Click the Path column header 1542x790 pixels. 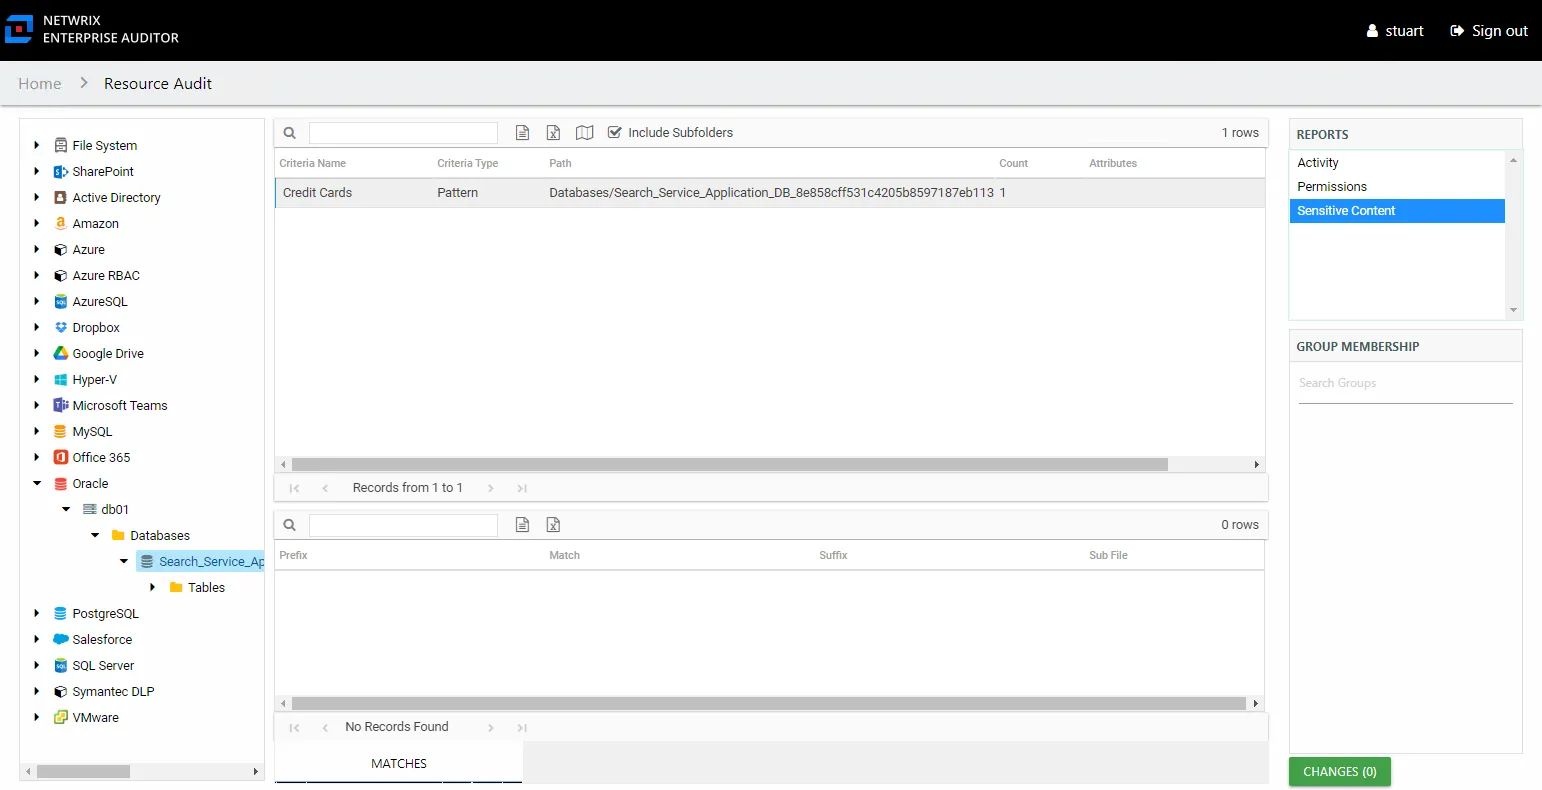coord(560,163)
